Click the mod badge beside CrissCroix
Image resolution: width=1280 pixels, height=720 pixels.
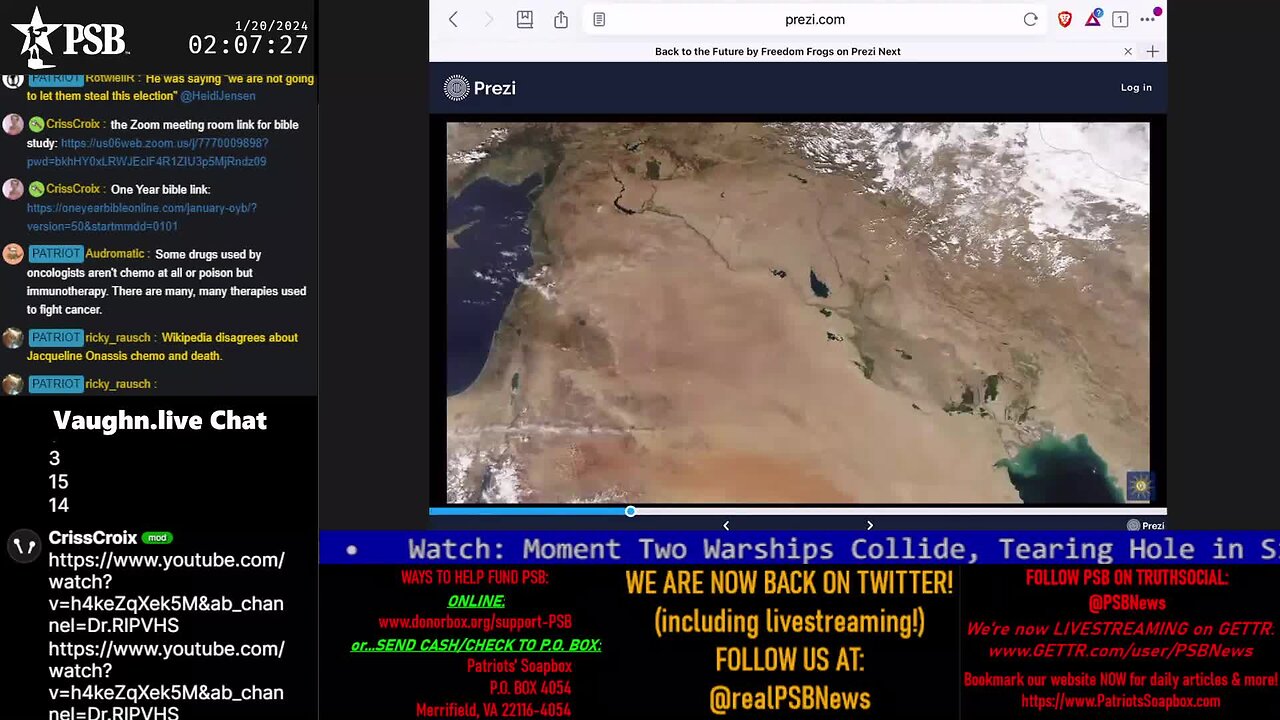tap(157, 538)
